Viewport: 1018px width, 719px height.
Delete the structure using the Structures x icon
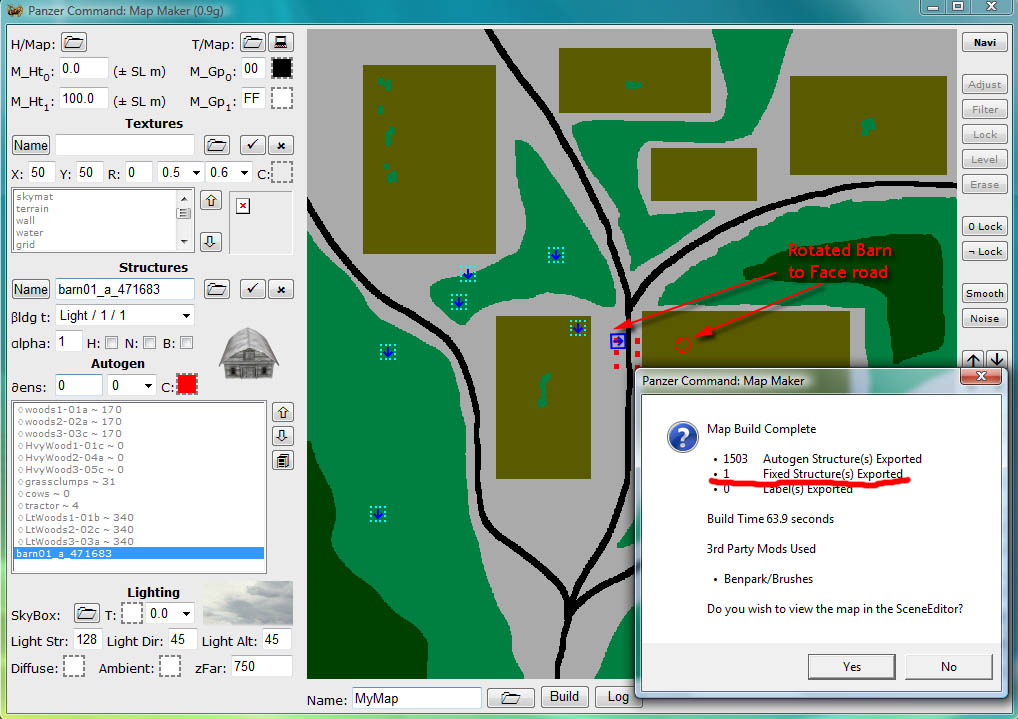(281, 289)
